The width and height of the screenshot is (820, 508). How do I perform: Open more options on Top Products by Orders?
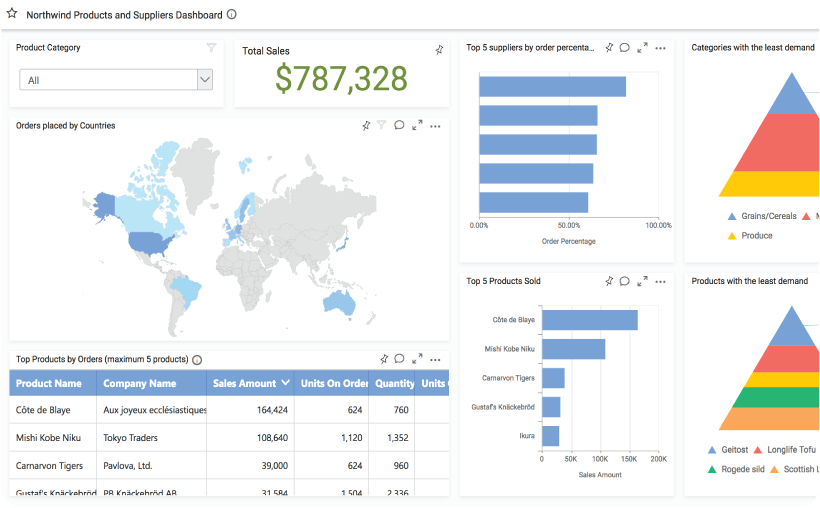[x=435, y=359]
